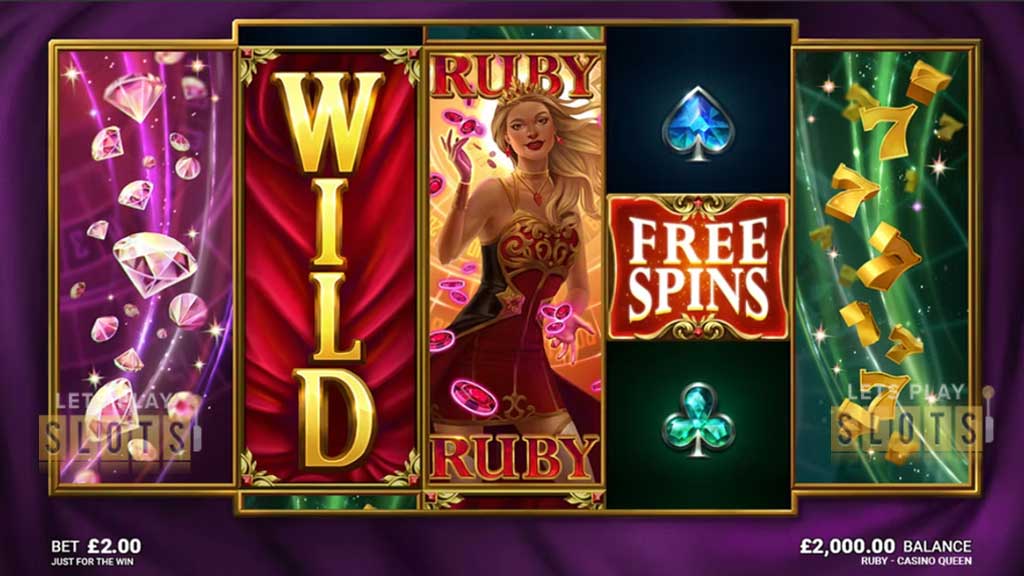Click the Just For The Win label
The height and width of the screenshot is (576, 1024).
[92, 562]
